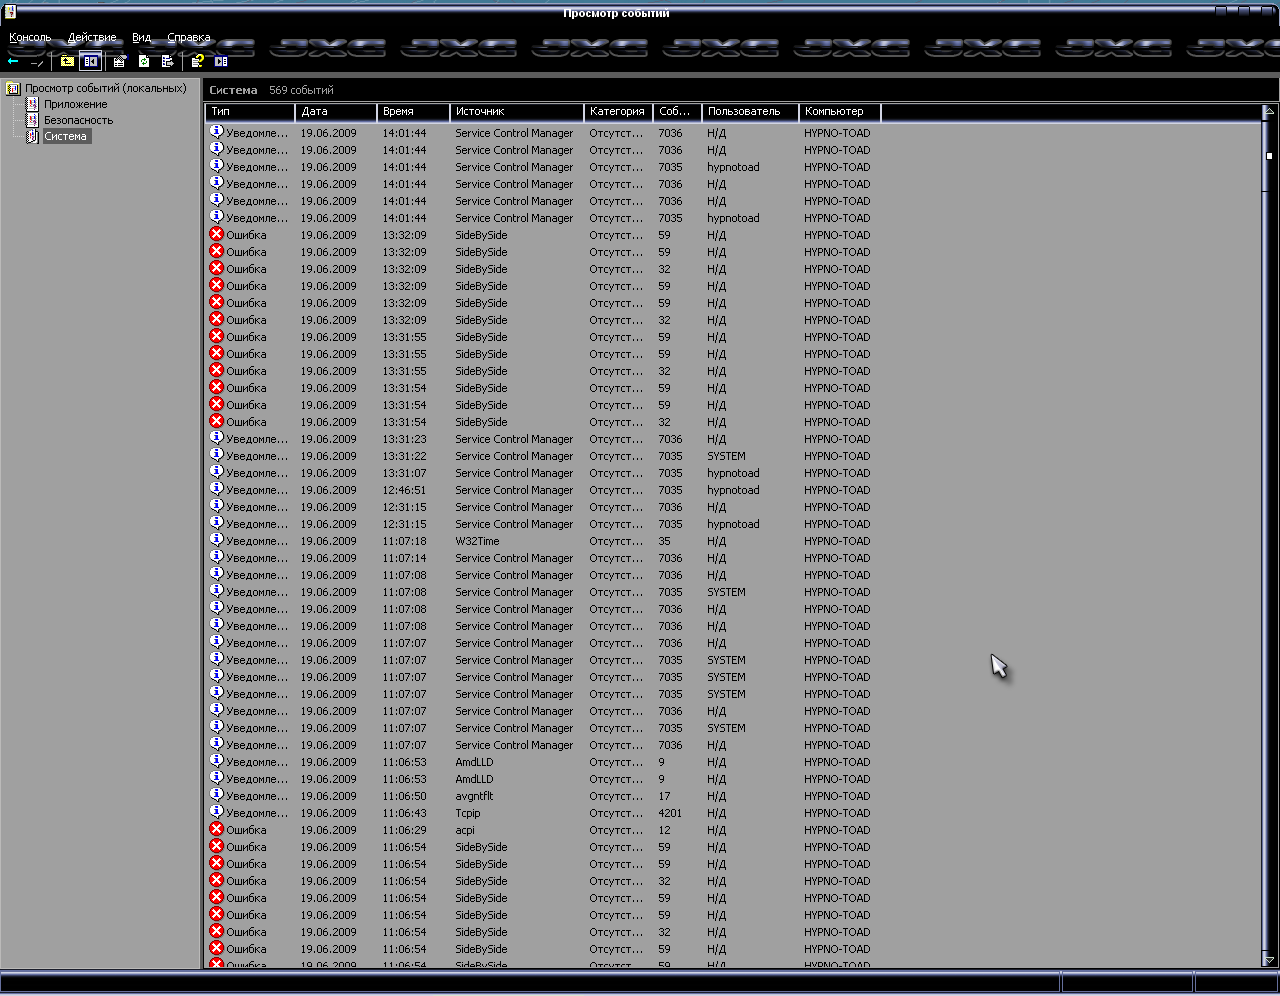Select the Приложение log in the tree
Screen dimensions: 1280x996
click(x=75, y=104)
